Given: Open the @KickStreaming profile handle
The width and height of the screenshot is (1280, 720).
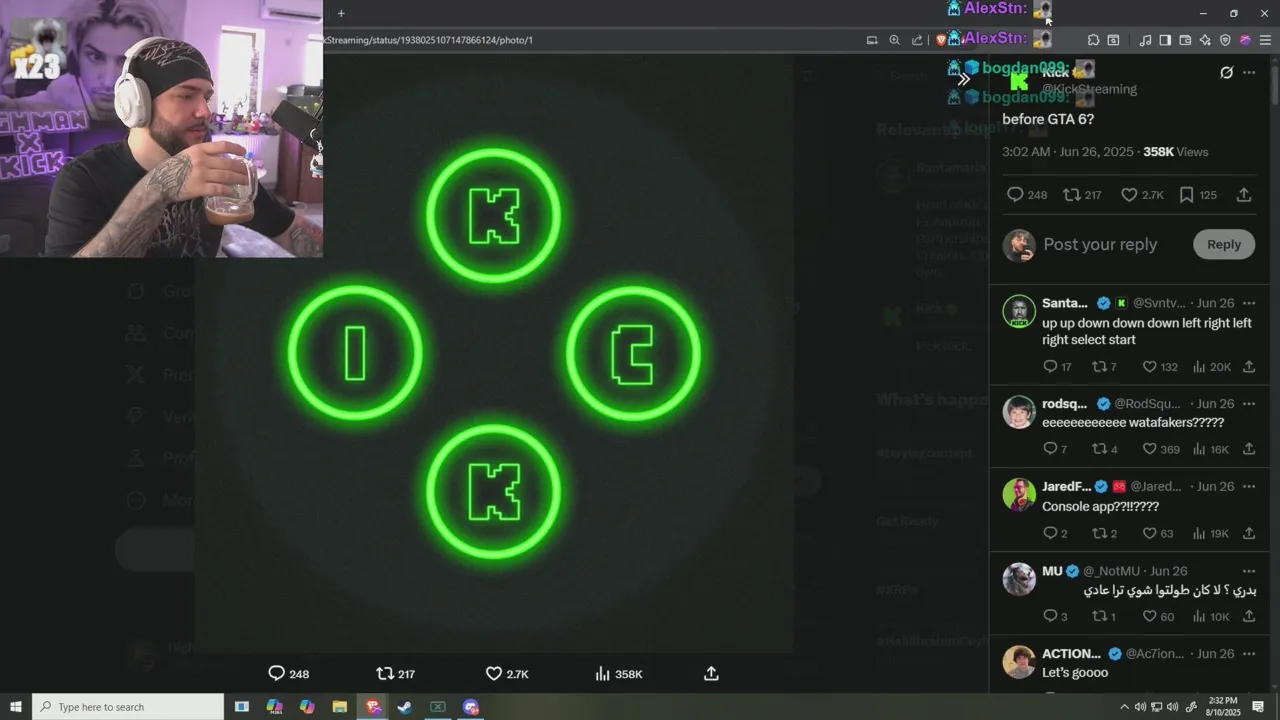Looking at the screenshot, I should 1089,89.
